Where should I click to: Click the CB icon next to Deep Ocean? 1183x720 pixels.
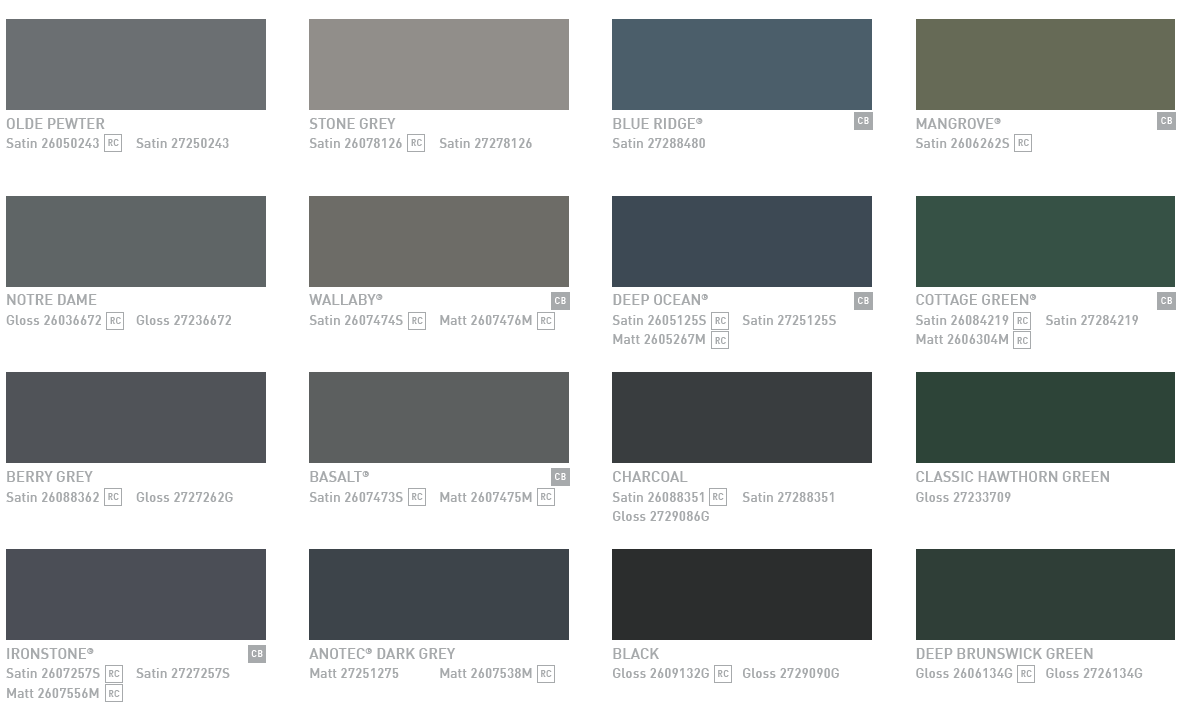(863, 301)
